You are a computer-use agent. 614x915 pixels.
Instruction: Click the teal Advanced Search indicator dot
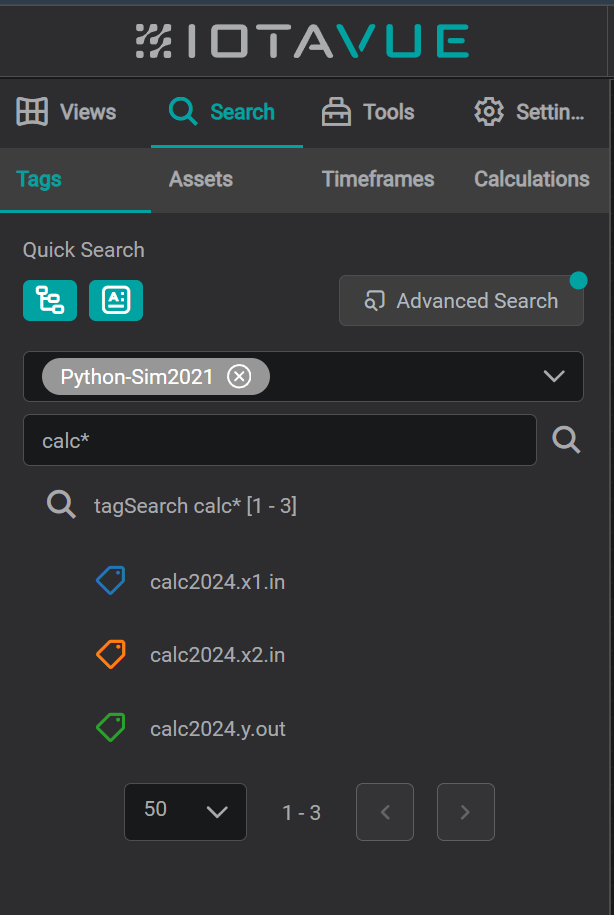(578, 280)
